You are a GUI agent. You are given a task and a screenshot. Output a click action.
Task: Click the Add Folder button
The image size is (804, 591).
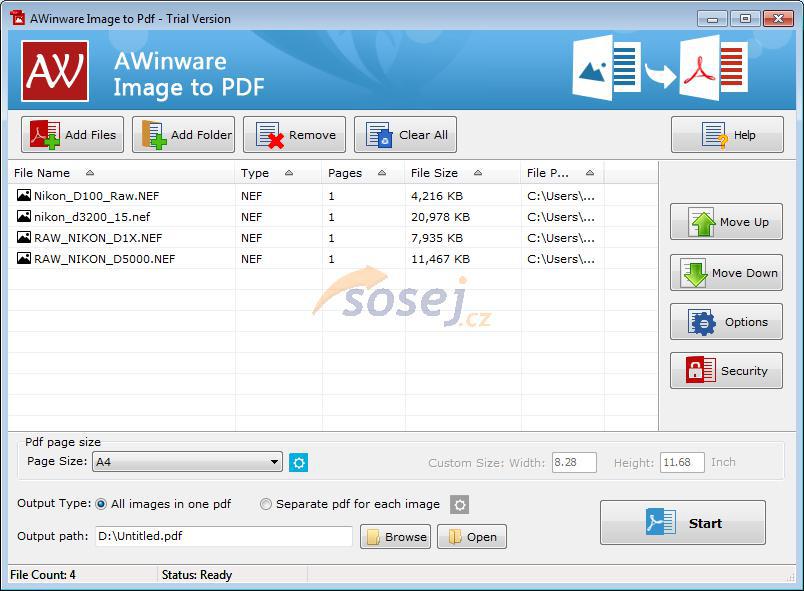[184, 135]
